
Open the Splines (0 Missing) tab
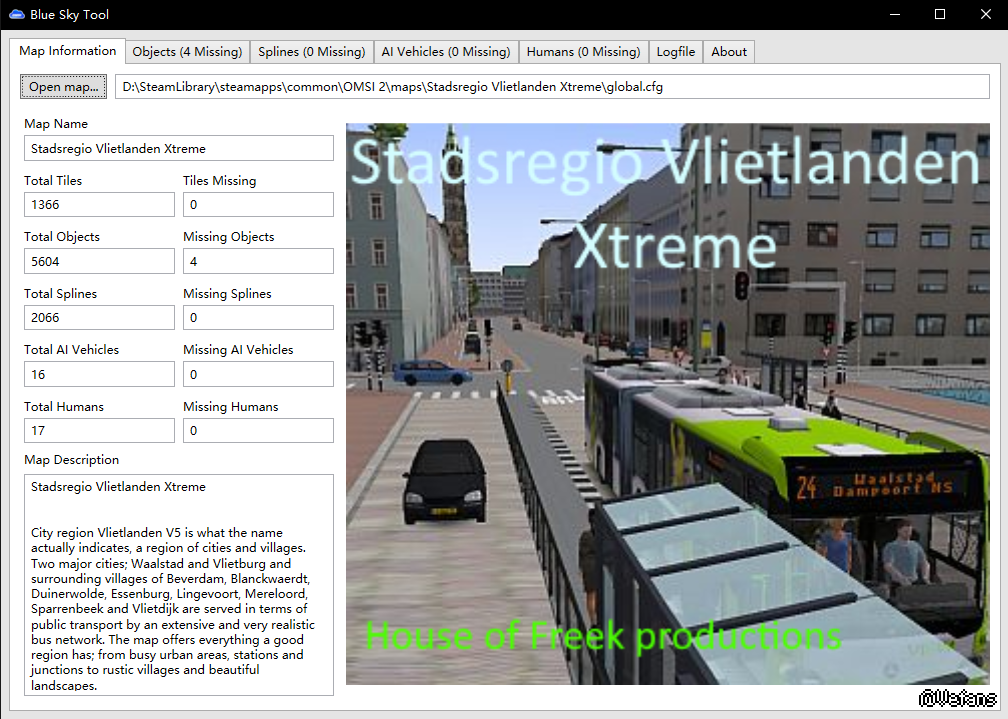pos(312,51)
